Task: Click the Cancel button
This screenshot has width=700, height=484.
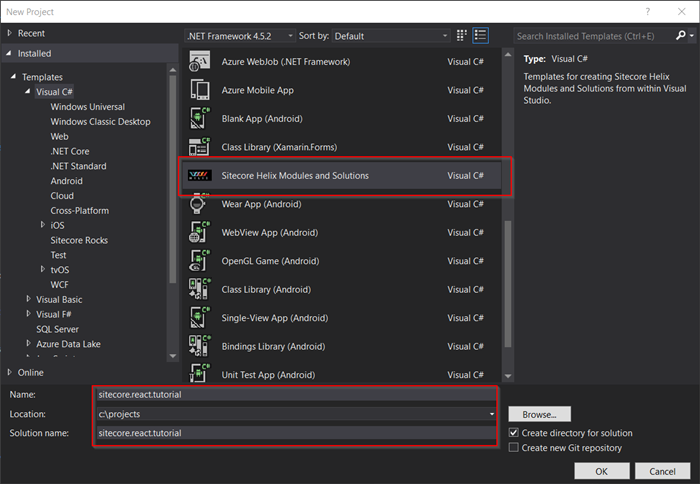Action: (x=662, y=471)
